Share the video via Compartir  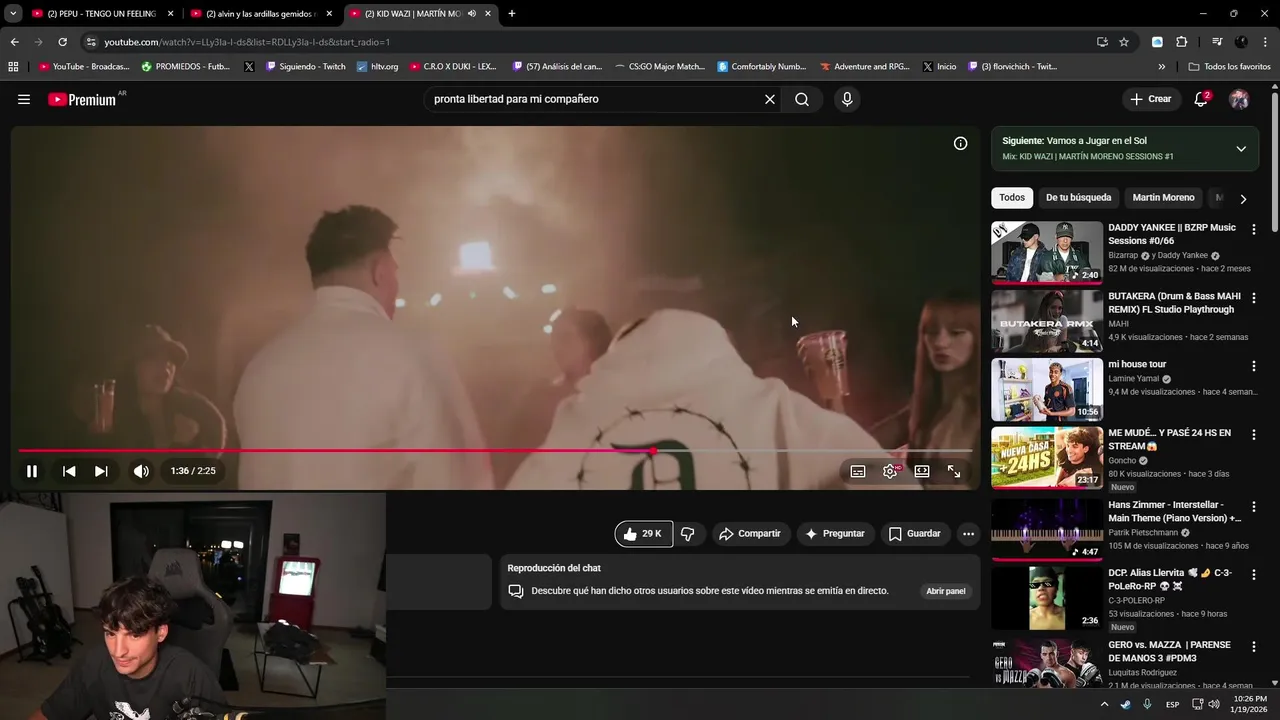click(750, 534)
